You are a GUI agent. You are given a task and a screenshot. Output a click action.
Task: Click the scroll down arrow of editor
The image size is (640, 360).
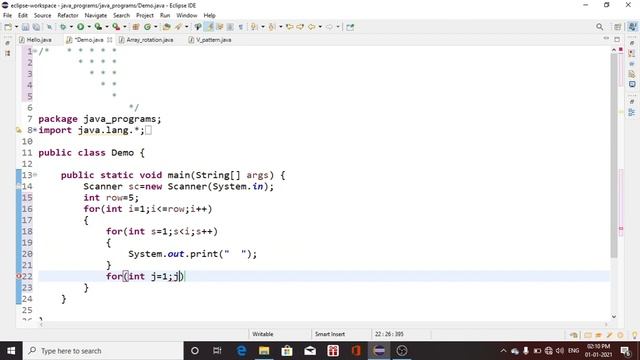pyautogui.click(x=614, y=317)
